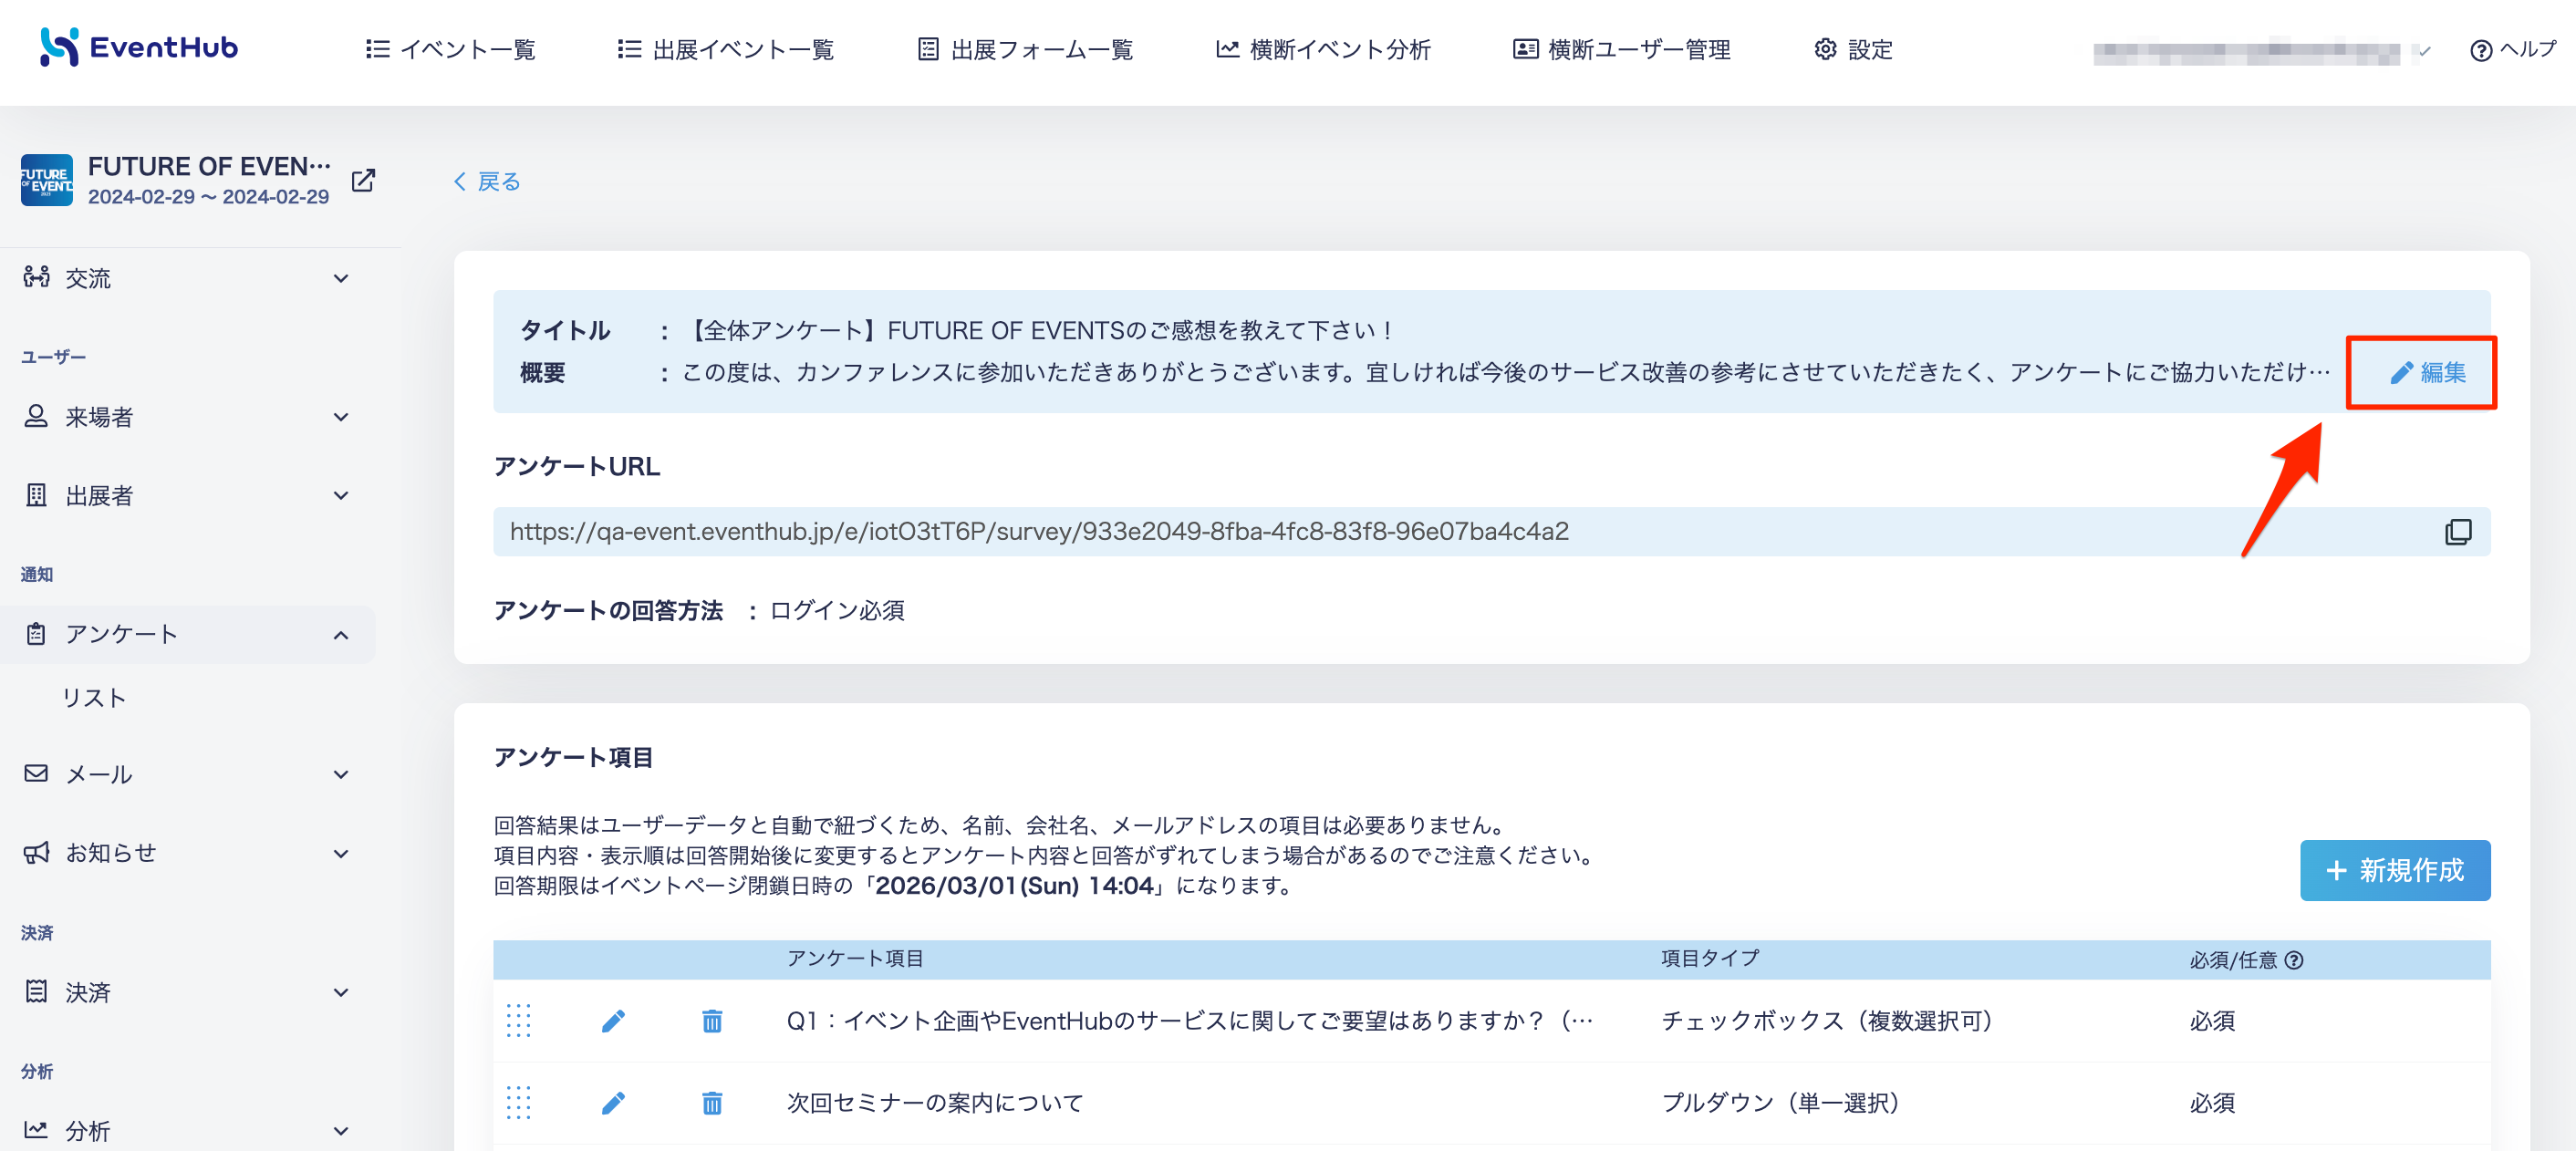
Task: Delete the Q1 survey item with trash icon
Action: coord(711,1020)
